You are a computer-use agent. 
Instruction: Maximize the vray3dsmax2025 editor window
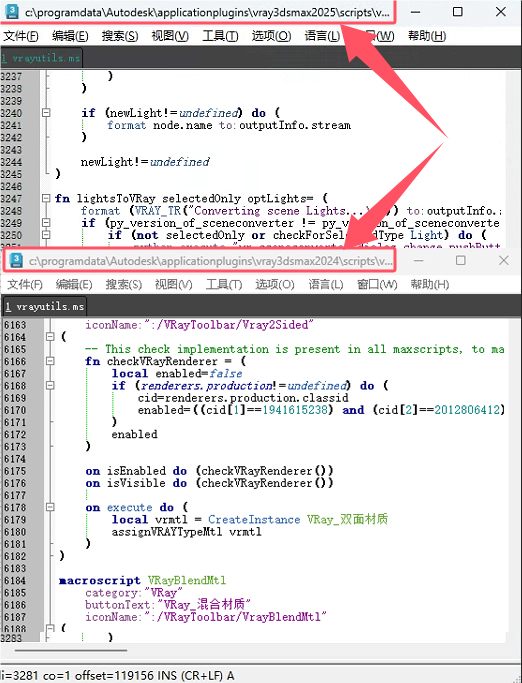(458, 12)
